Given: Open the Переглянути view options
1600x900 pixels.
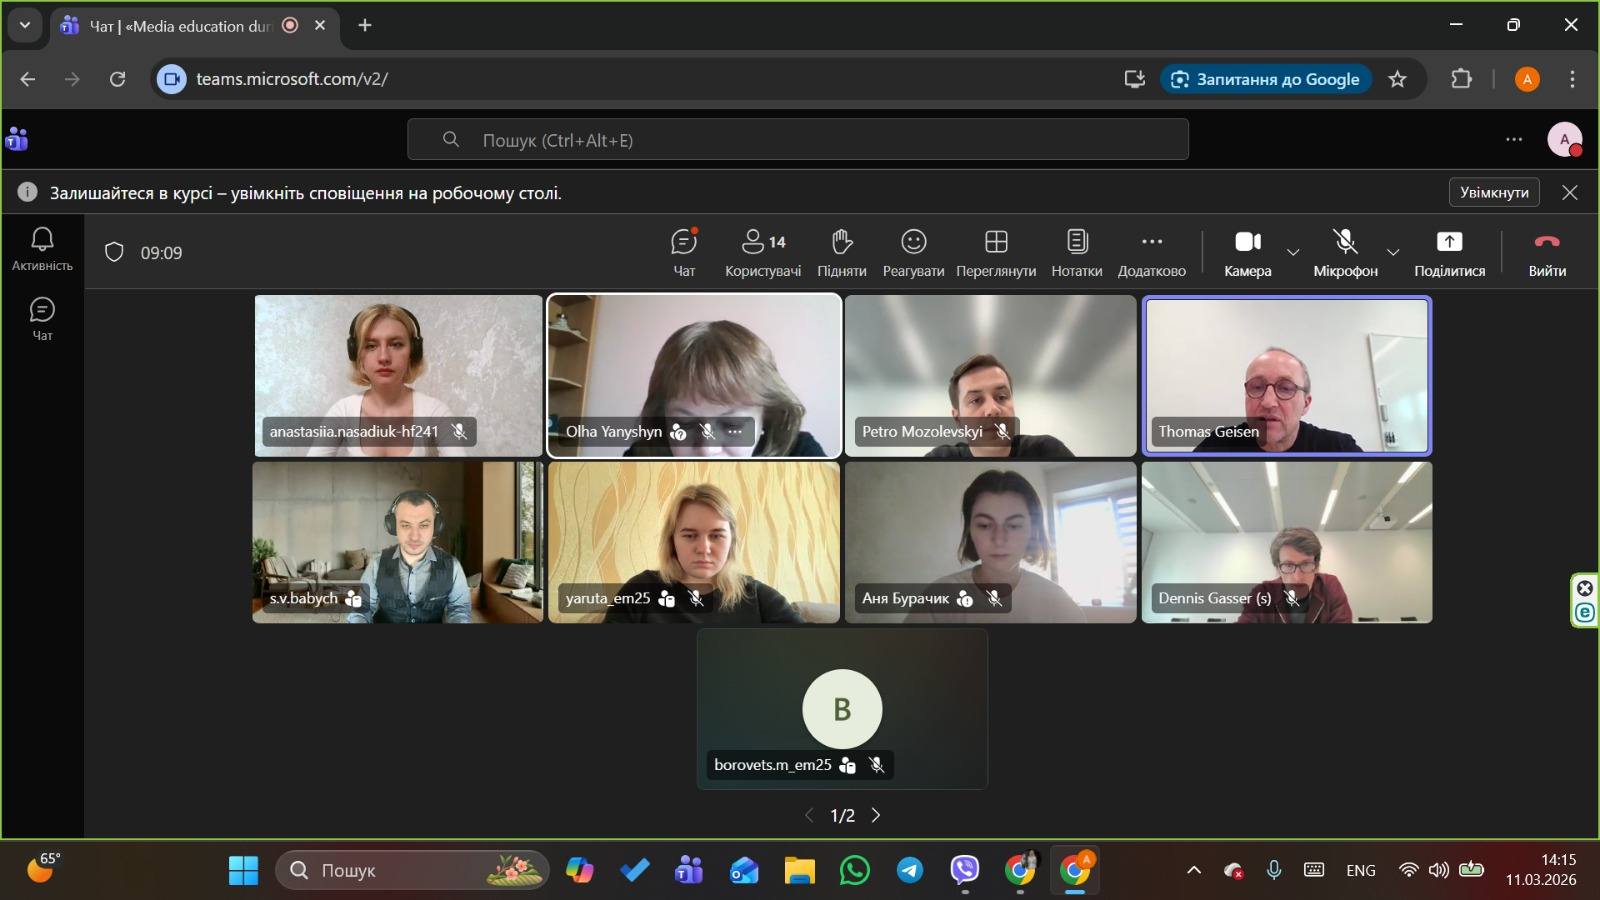Looking at the screenshot, I should [996, 252].
